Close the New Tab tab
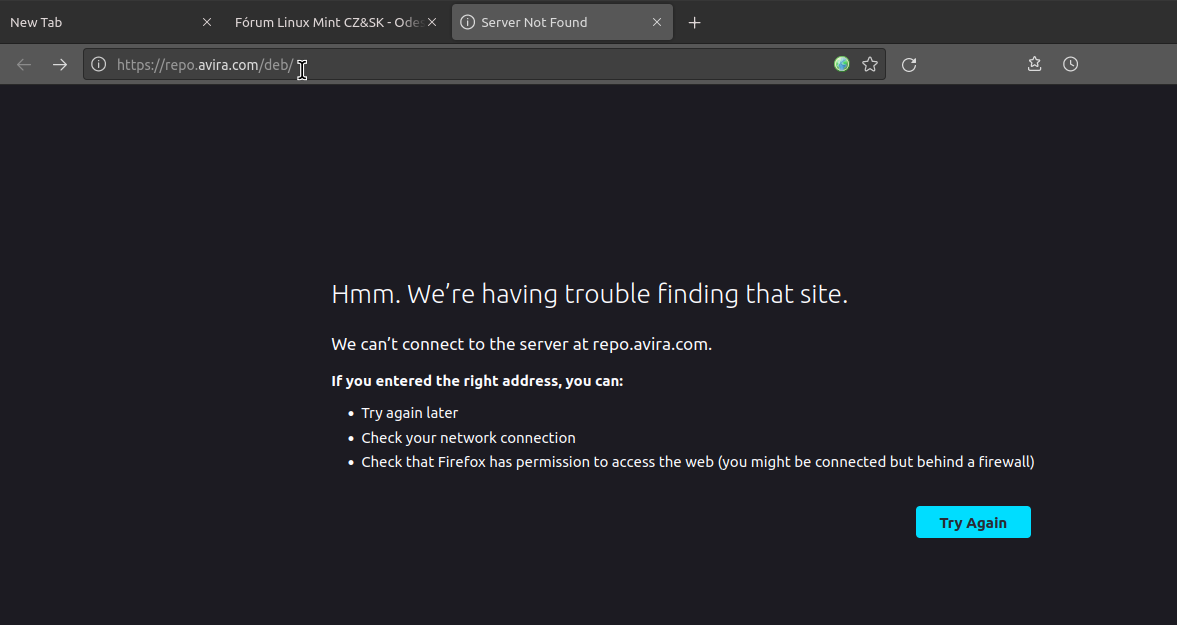The width and height of the screenshot is (1177, 625). click(x=207, y=22)
